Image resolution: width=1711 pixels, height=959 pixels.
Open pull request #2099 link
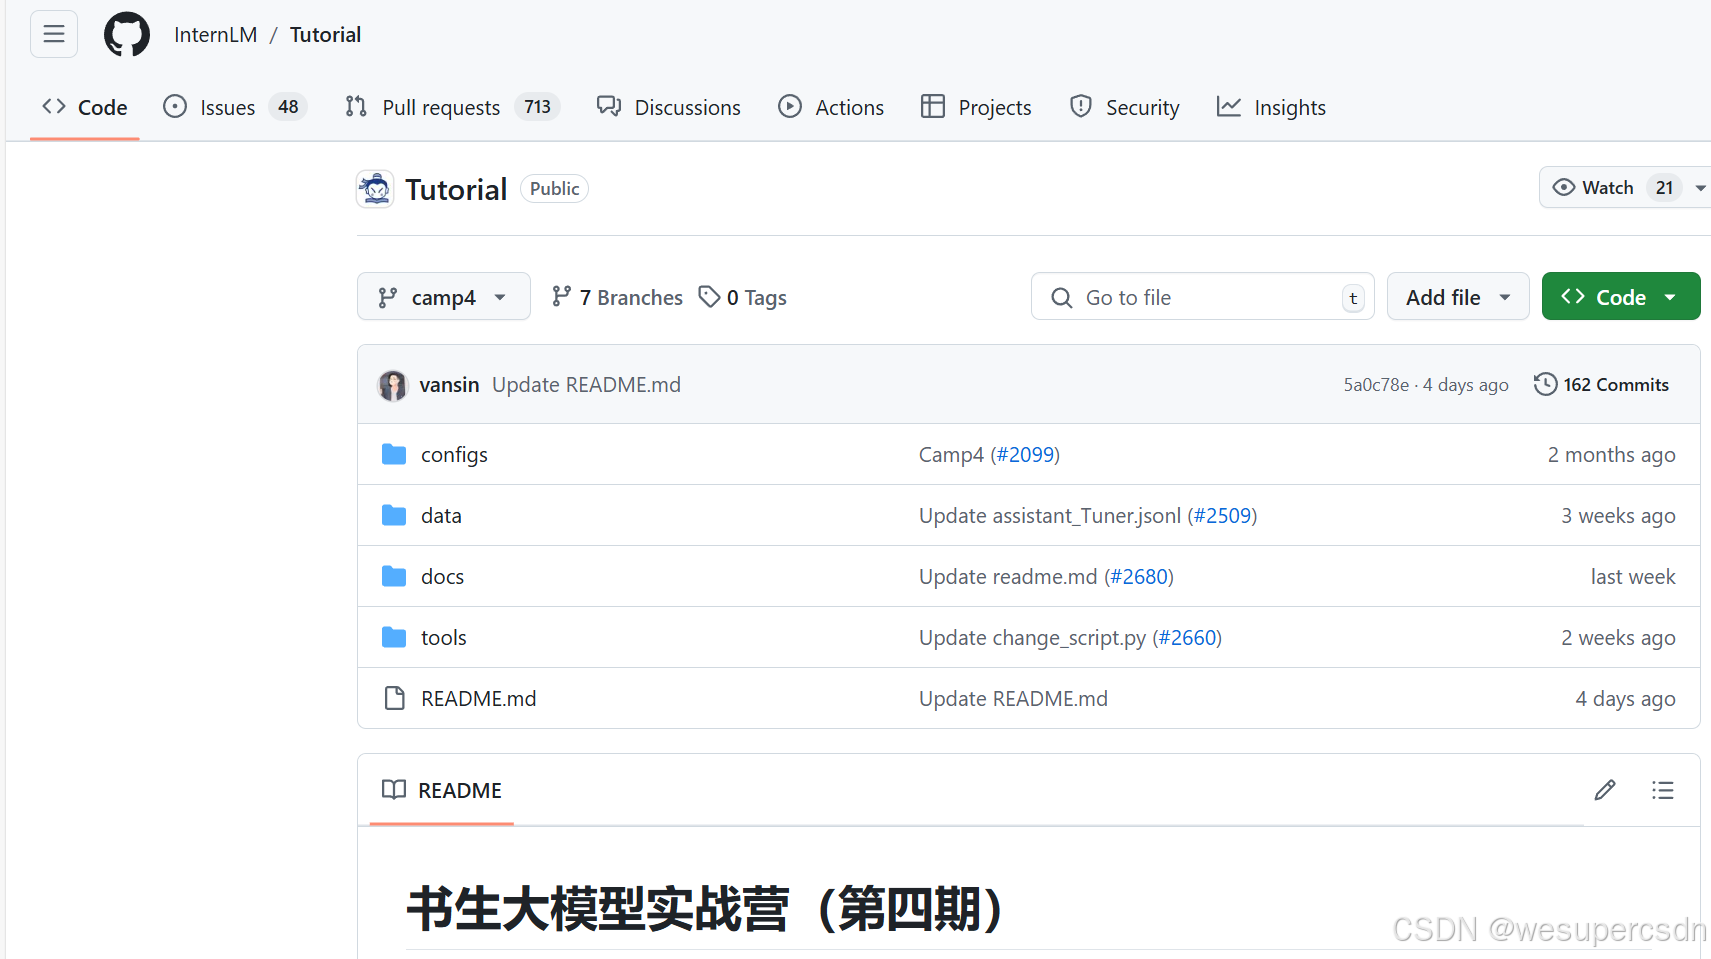pyautogui.click(x=1026, y=455)
